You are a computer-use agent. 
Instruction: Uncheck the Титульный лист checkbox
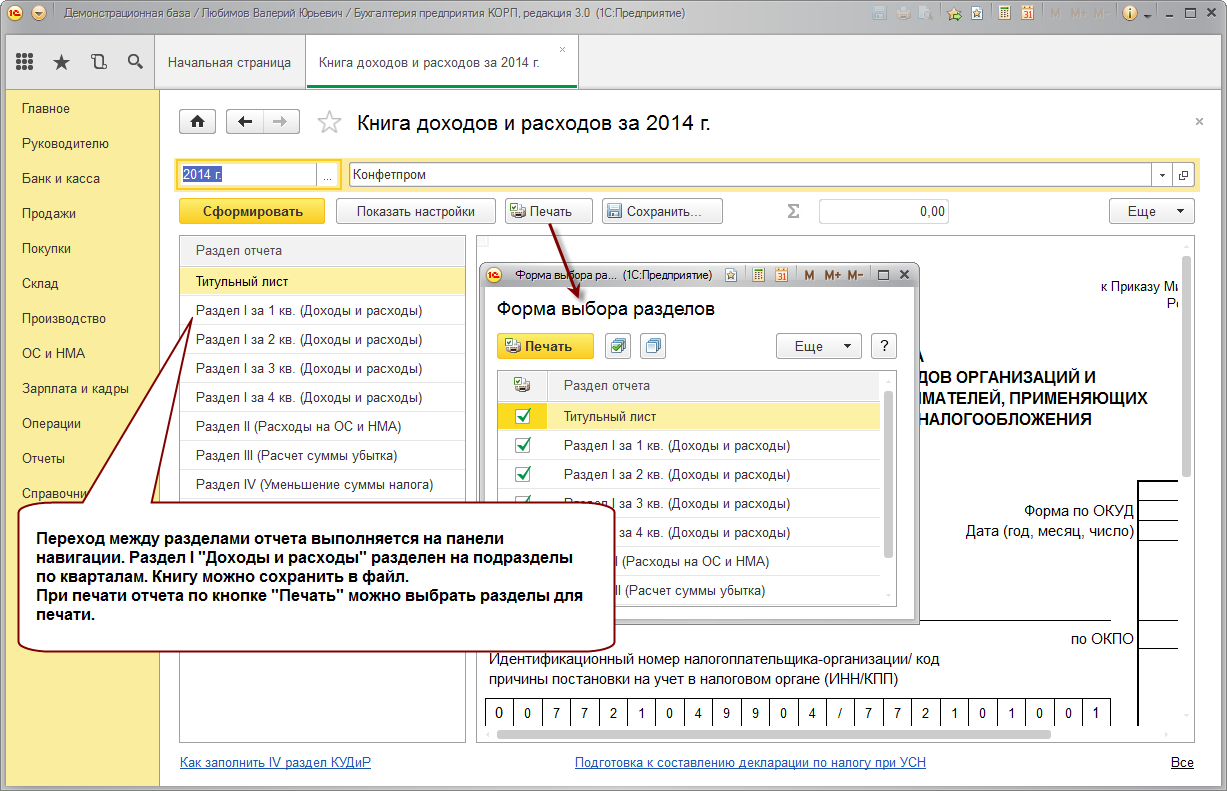coord(522,416)
